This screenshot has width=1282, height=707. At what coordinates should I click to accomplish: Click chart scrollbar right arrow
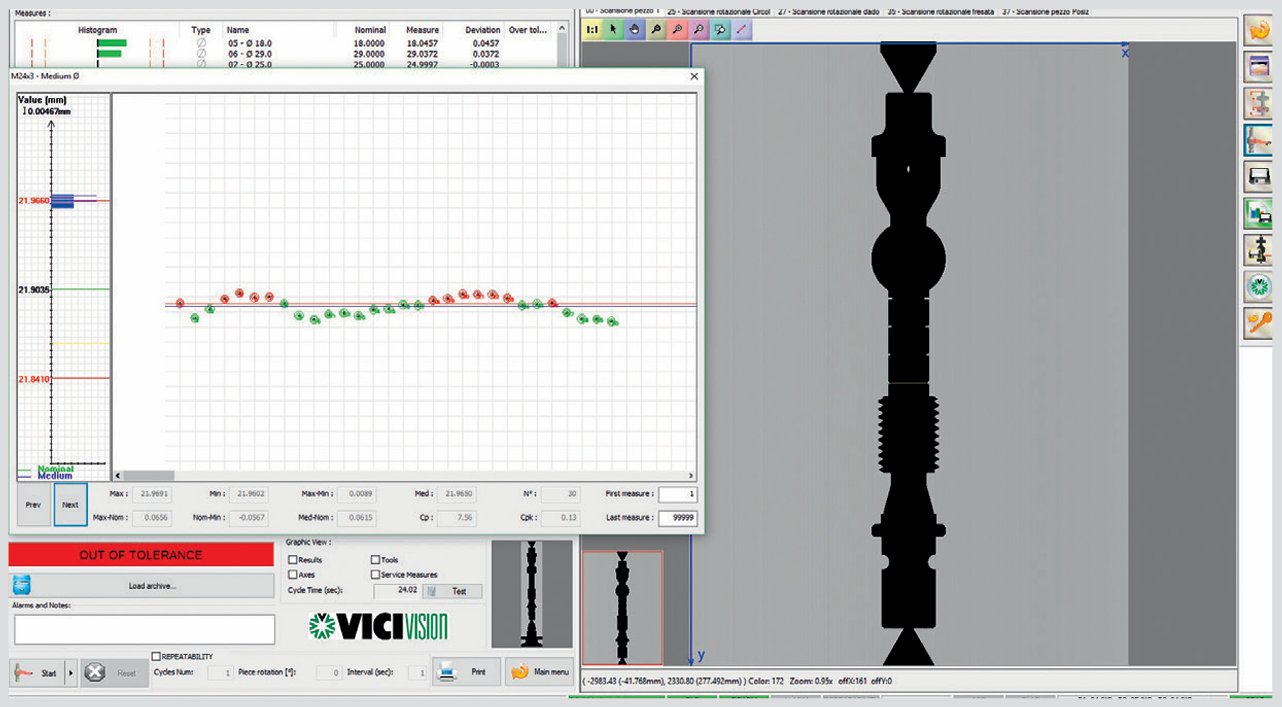[x=691, y=476]
